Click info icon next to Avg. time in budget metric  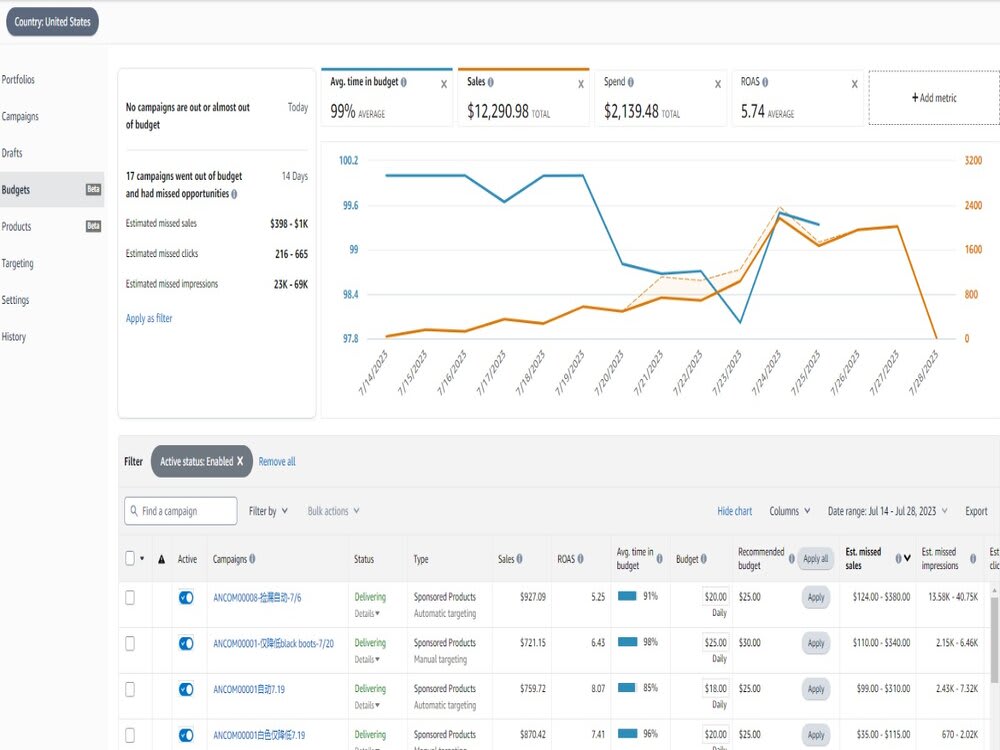pos(404,82)
